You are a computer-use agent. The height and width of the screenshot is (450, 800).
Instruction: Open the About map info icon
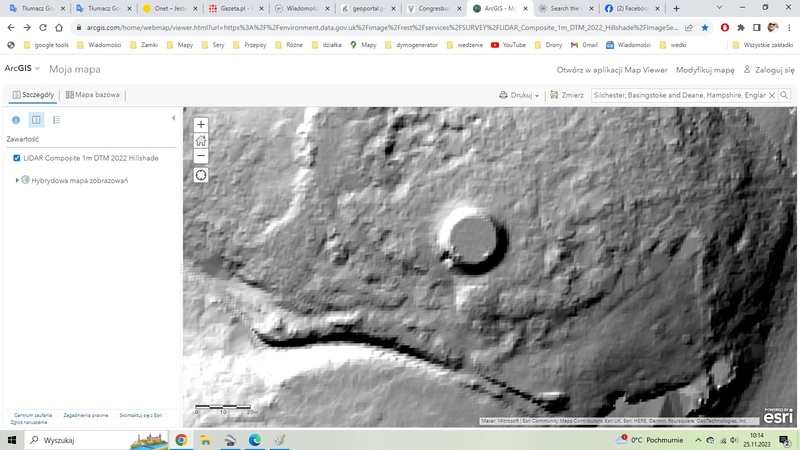tap(16, 120)
